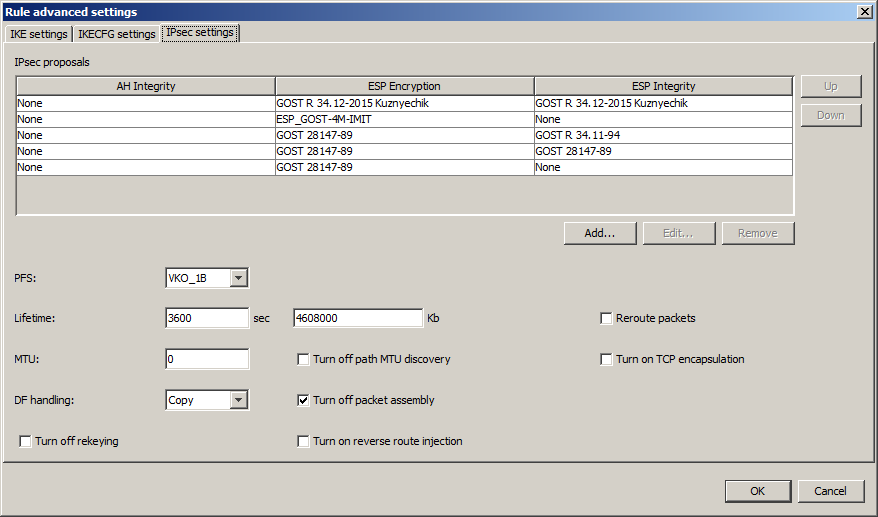Toggle Turn off rekeying checkbox
Screen dimensions: 878x517
(x=25, y=441)
